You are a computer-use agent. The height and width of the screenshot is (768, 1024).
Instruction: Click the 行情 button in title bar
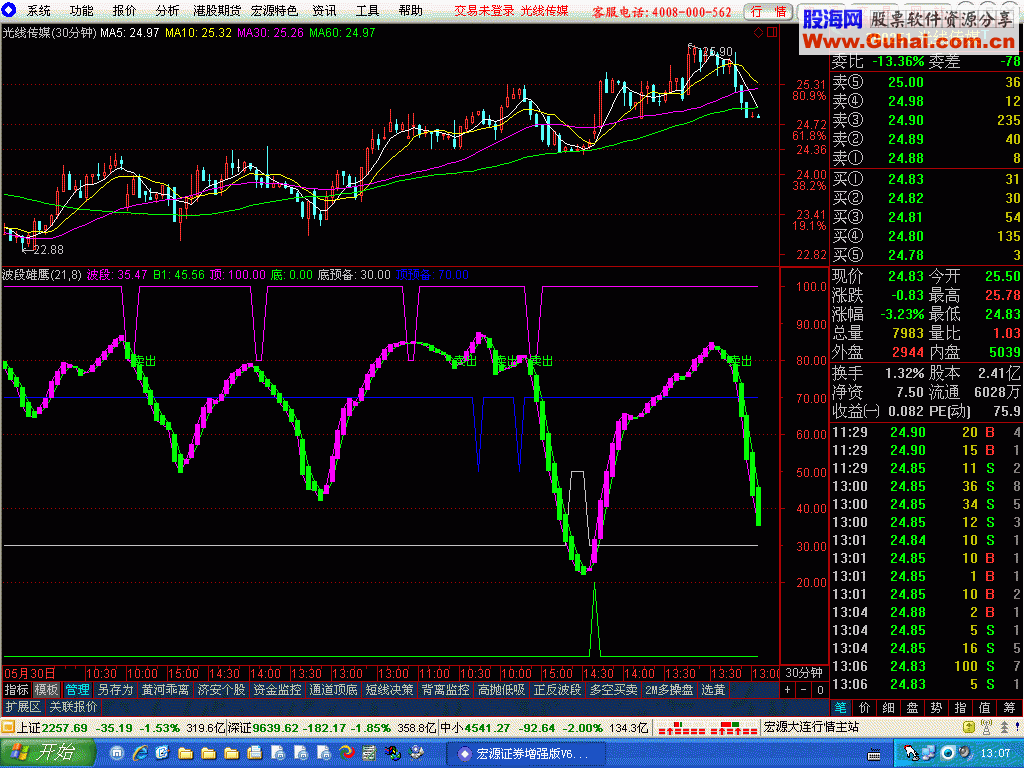tap(768, 12)
